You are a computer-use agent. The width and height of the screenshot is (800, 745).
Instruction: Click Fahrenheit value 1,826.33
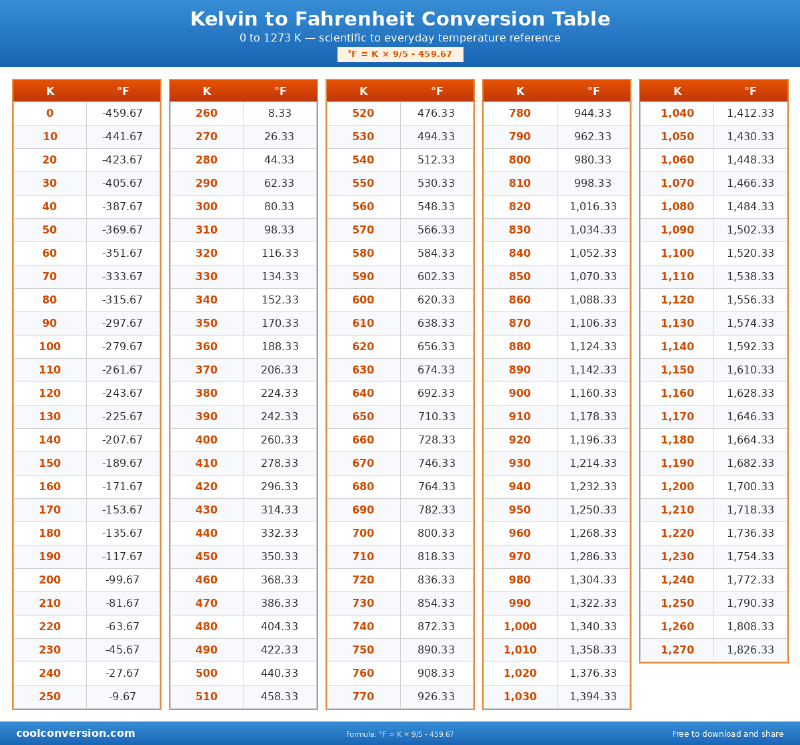pyautogui.click(x=751, y=650)
